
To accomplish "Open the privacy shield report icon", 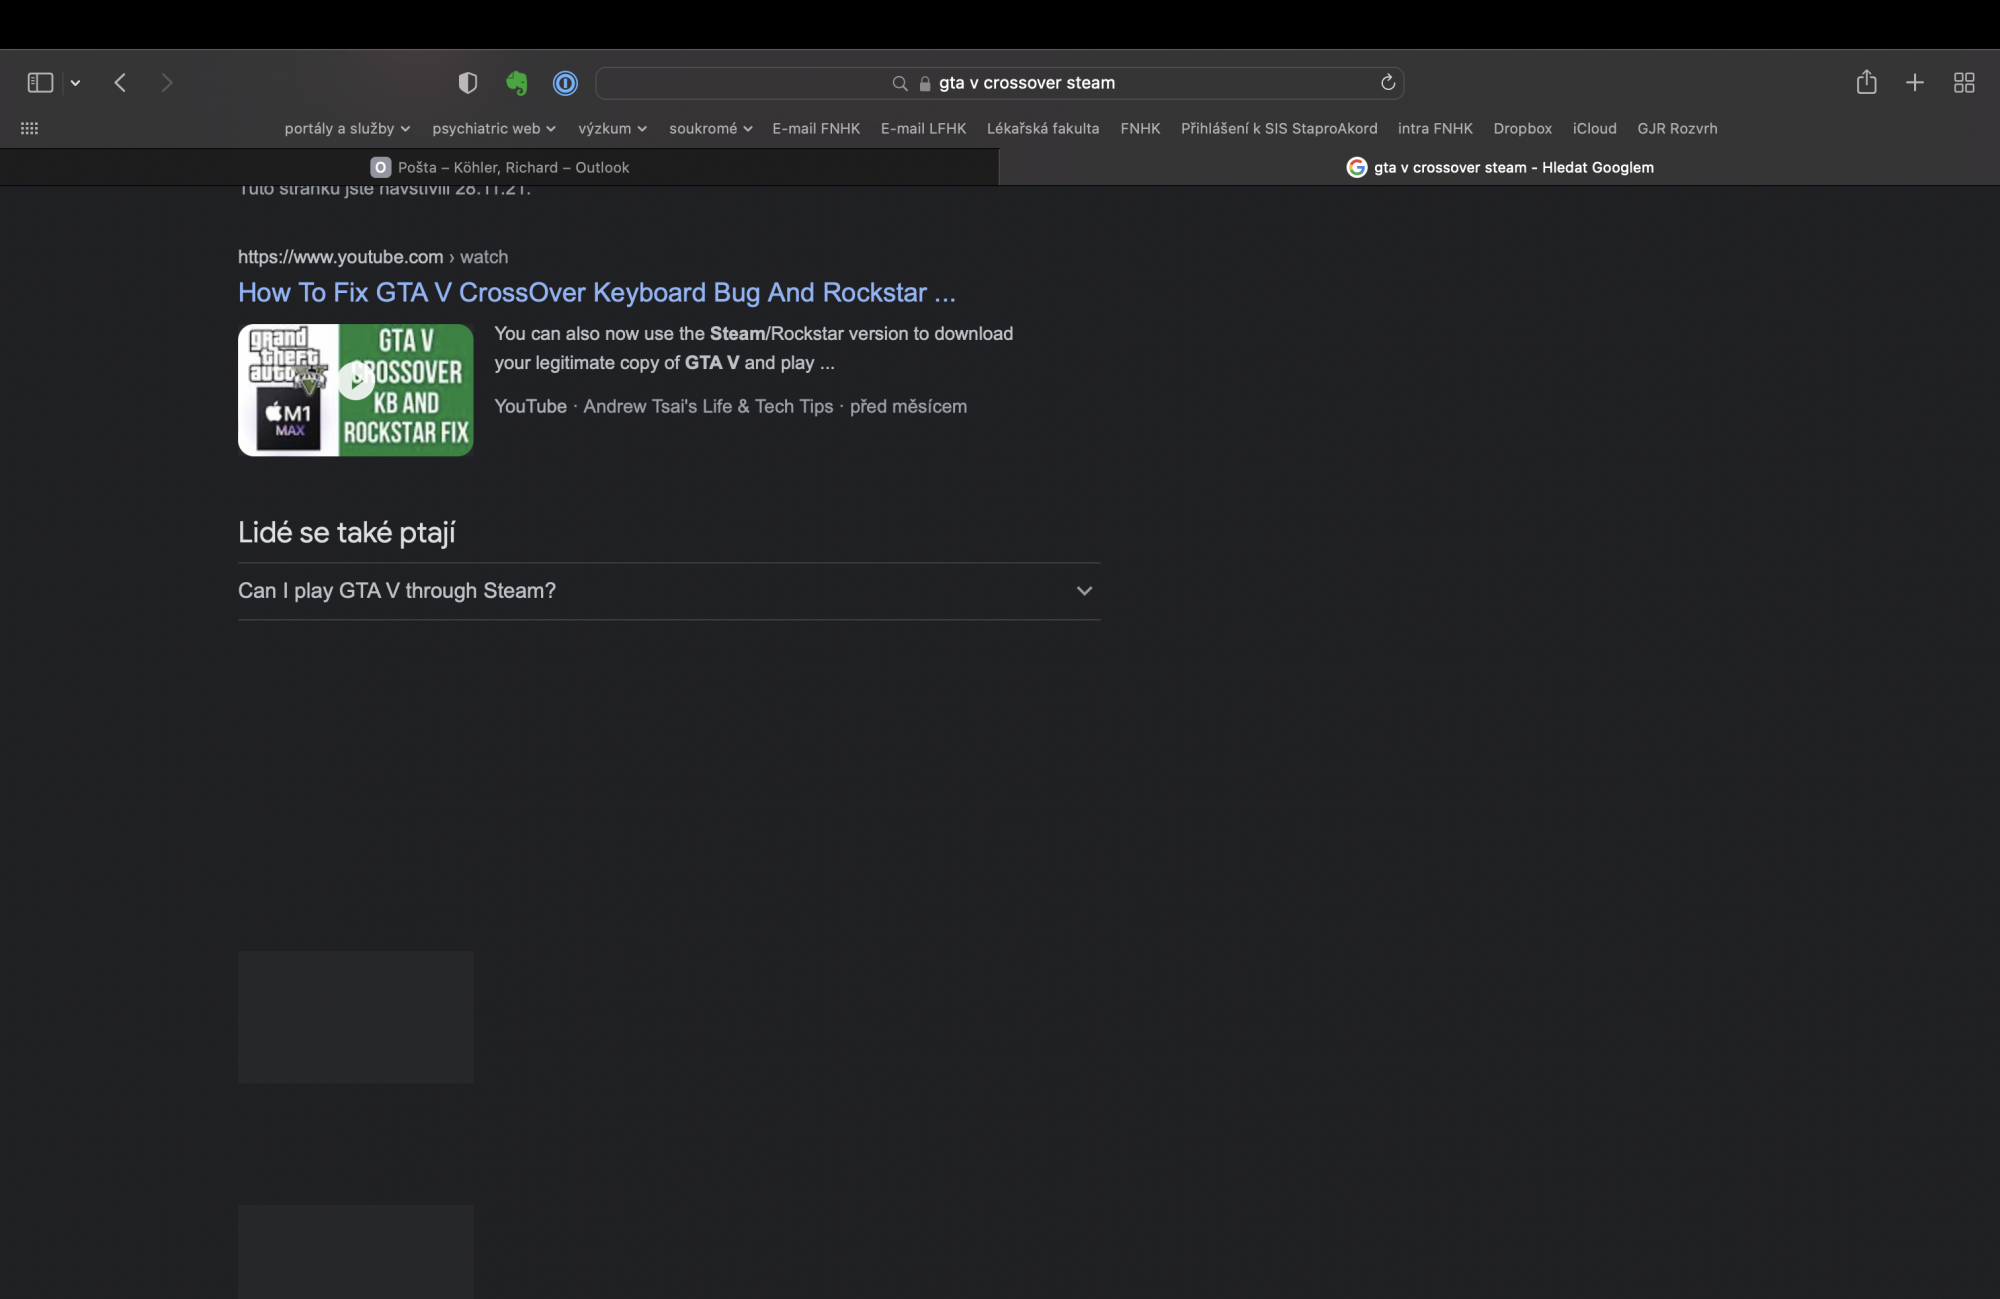I will click(467, 83).
